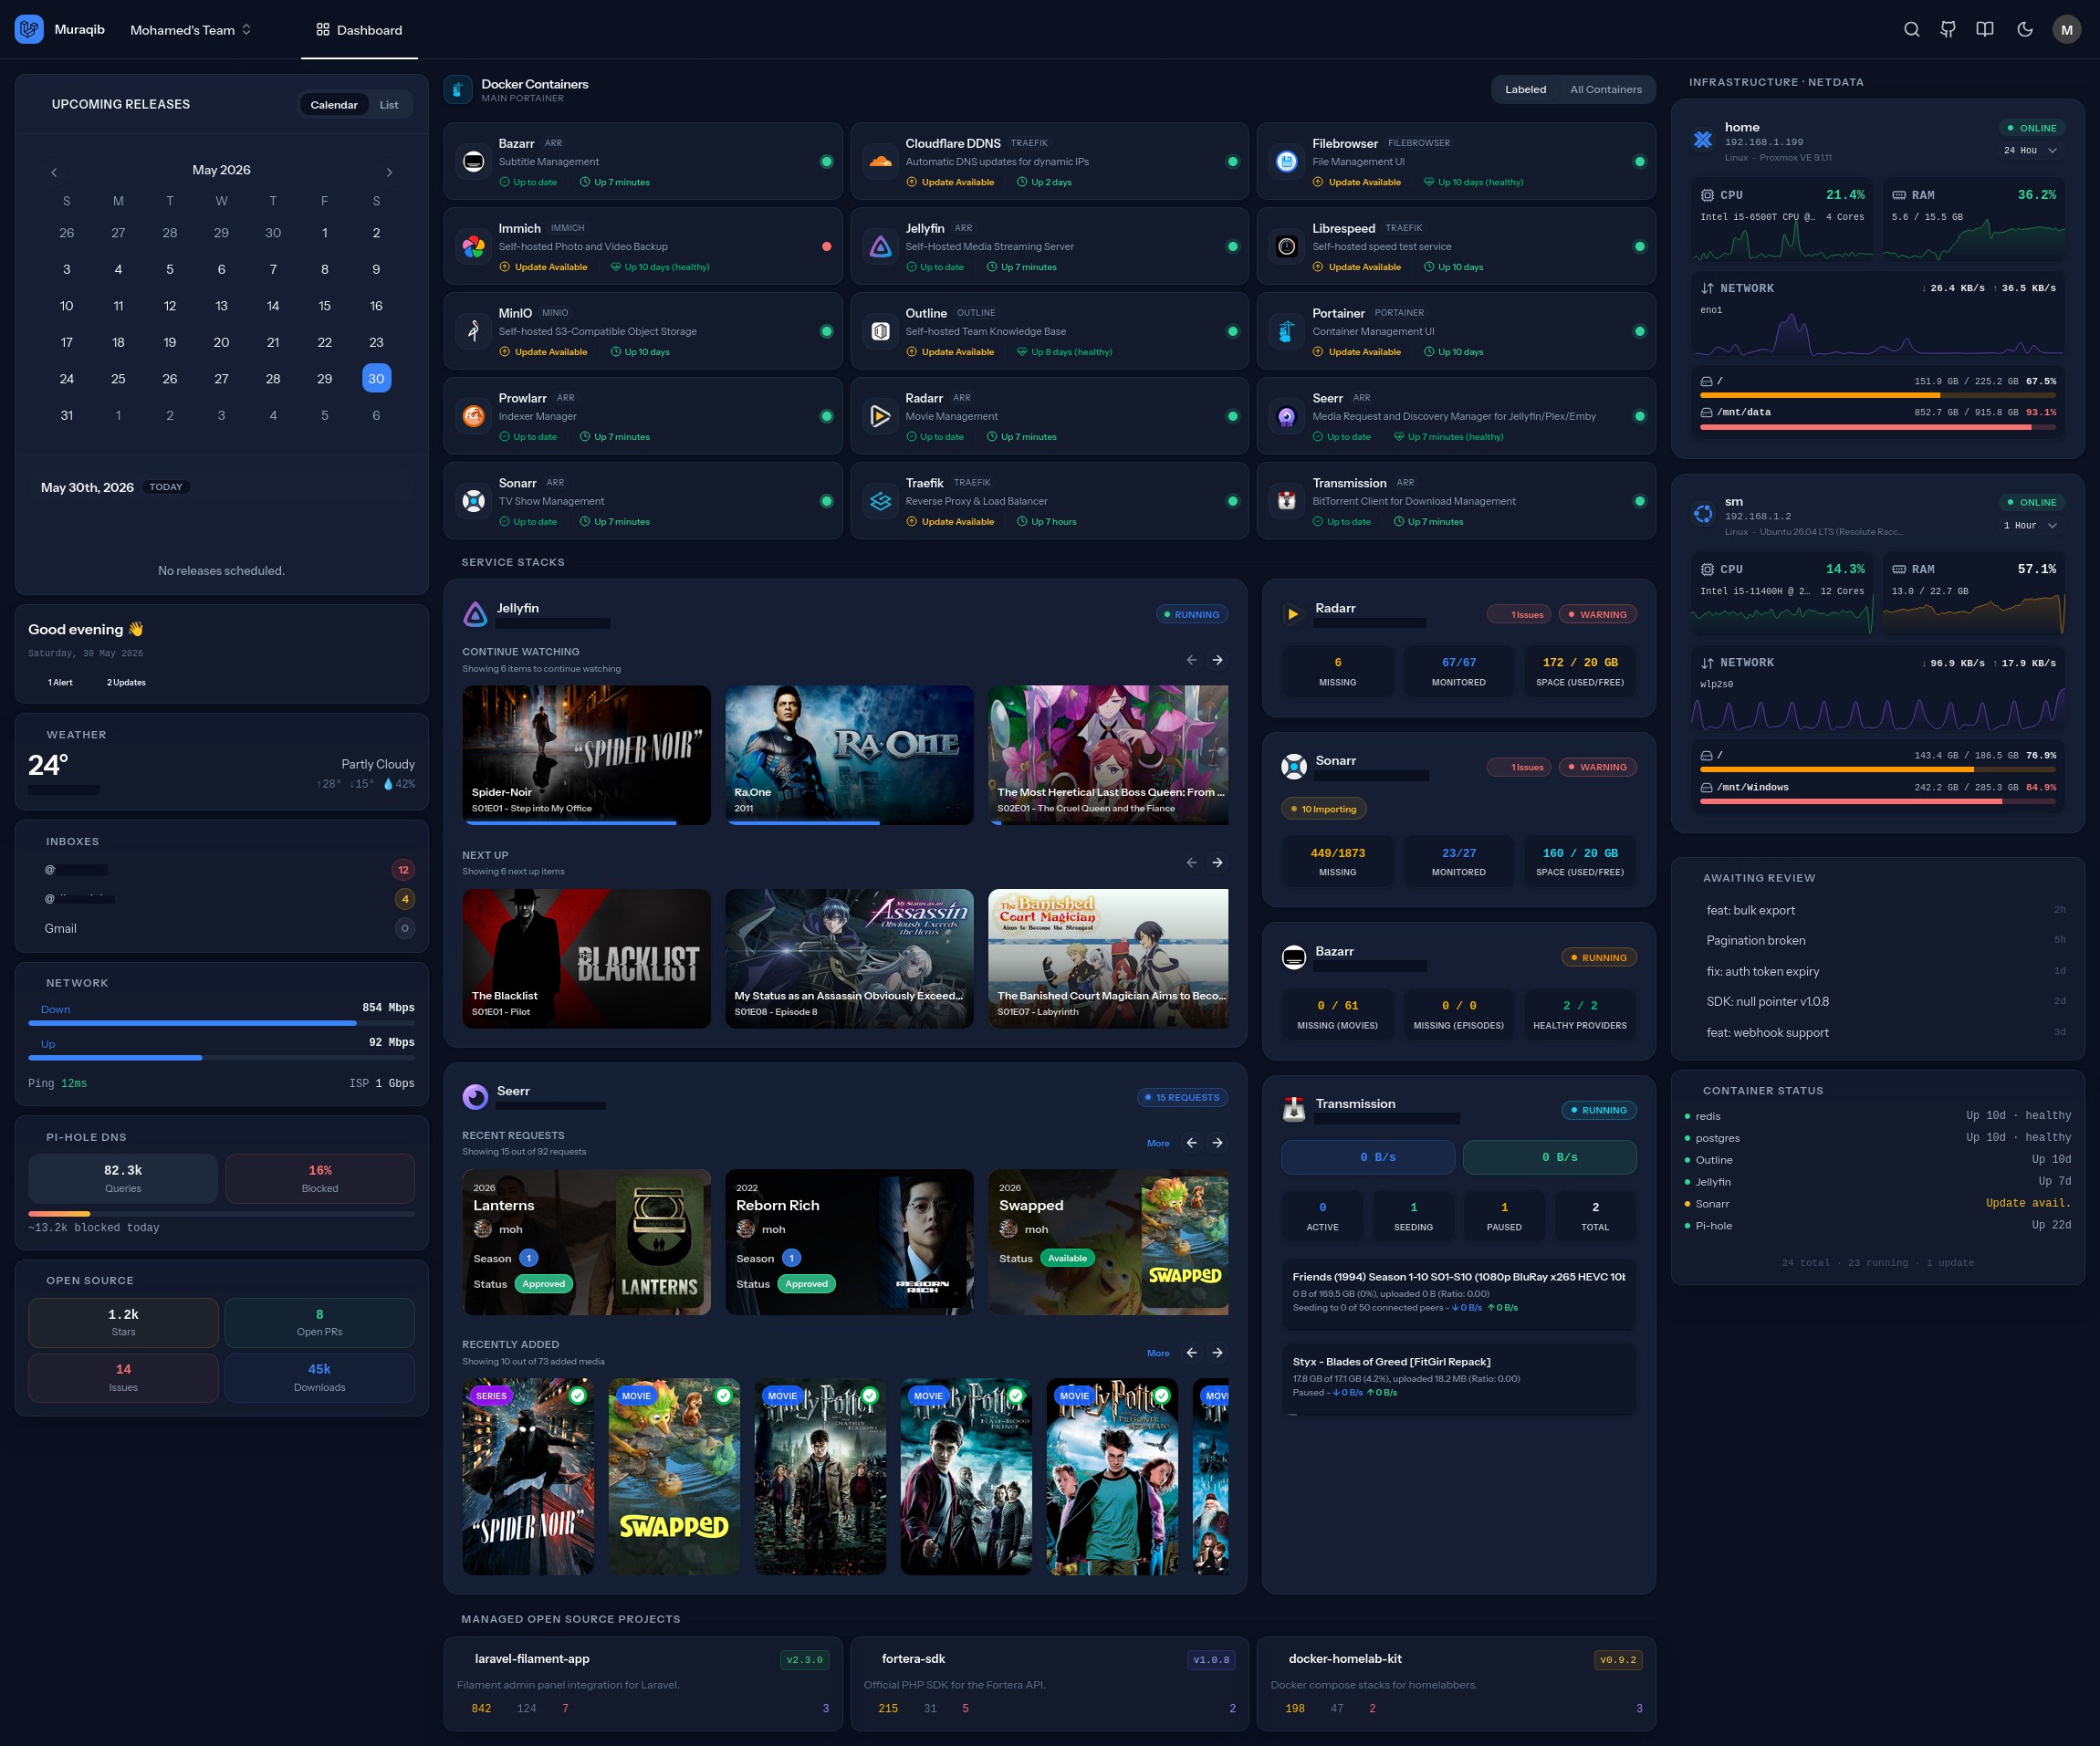Open laravel-filament-app project card
2100x1746 pixels.
coord(643,1683)
